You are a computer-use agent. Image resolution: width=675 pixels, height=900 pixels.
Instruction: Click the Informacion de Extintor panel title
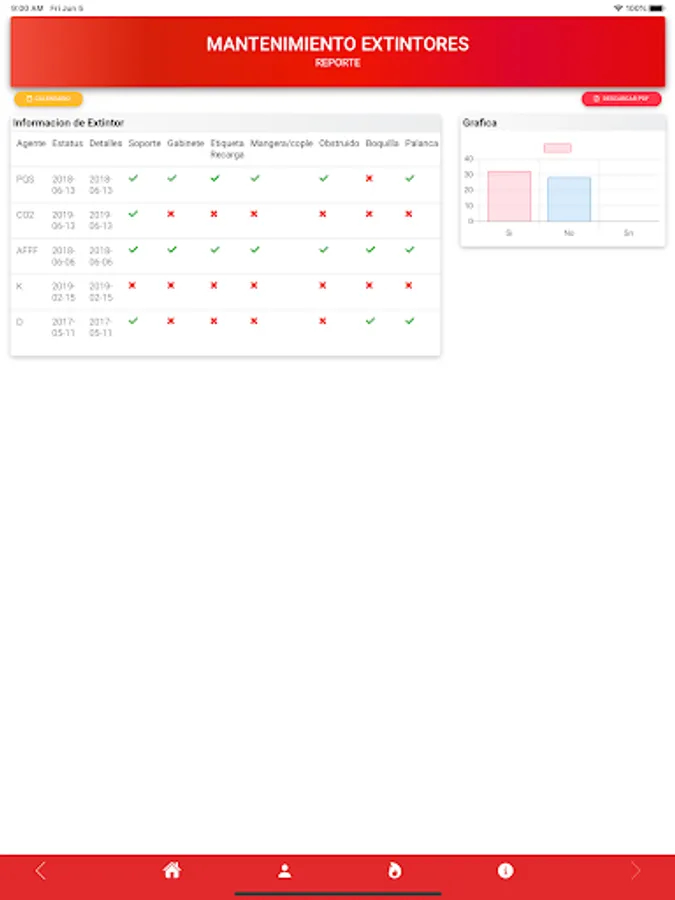point(68,123)
